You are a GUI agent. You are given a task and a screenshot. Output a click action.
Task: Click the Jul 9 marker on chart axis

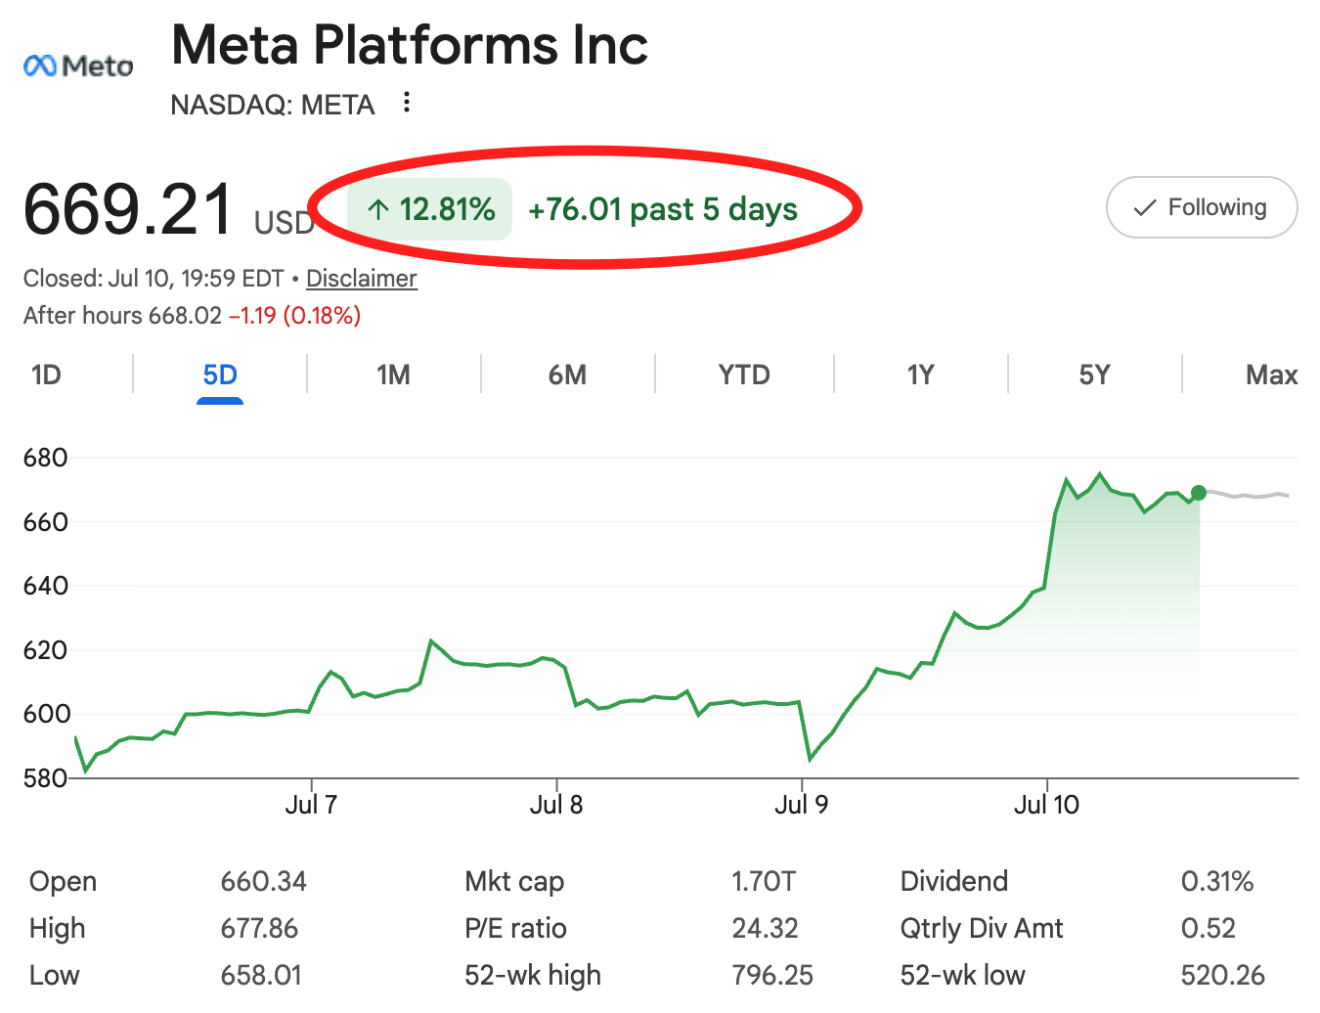coord(801,804)
